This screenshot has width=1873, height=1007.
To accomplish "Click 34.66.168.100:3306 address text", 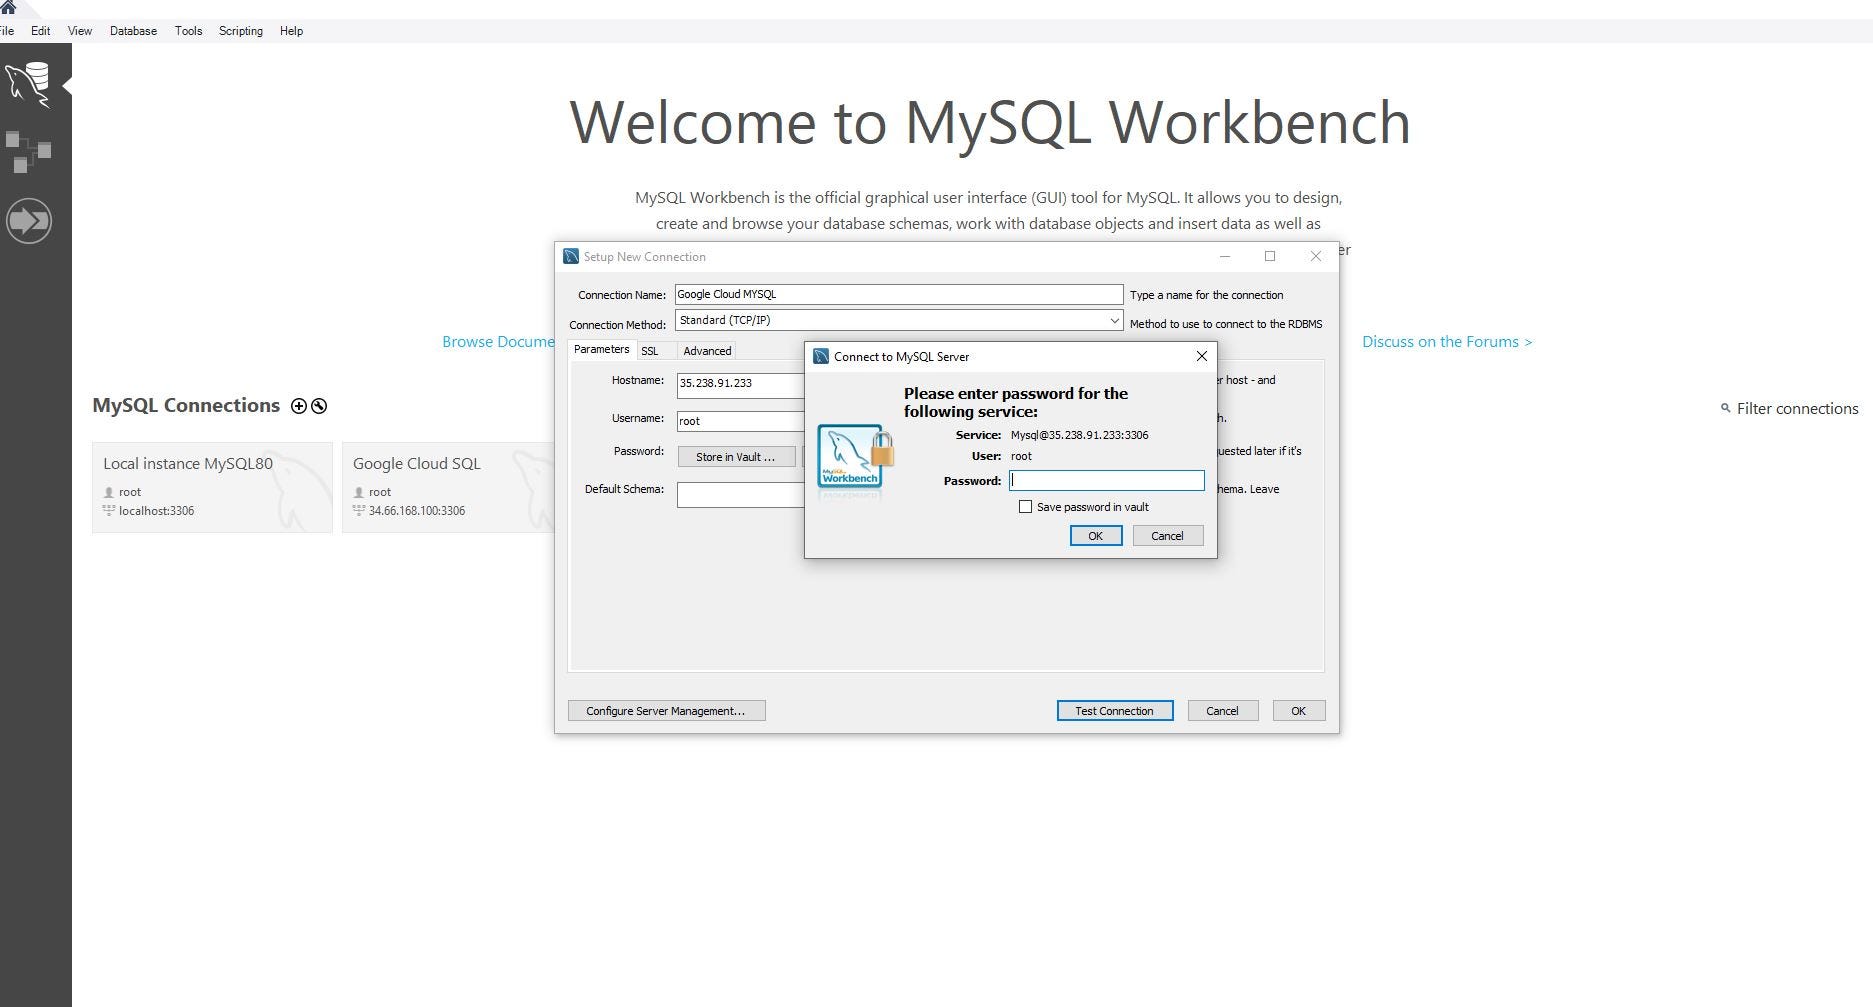I will tap(416, 511).
